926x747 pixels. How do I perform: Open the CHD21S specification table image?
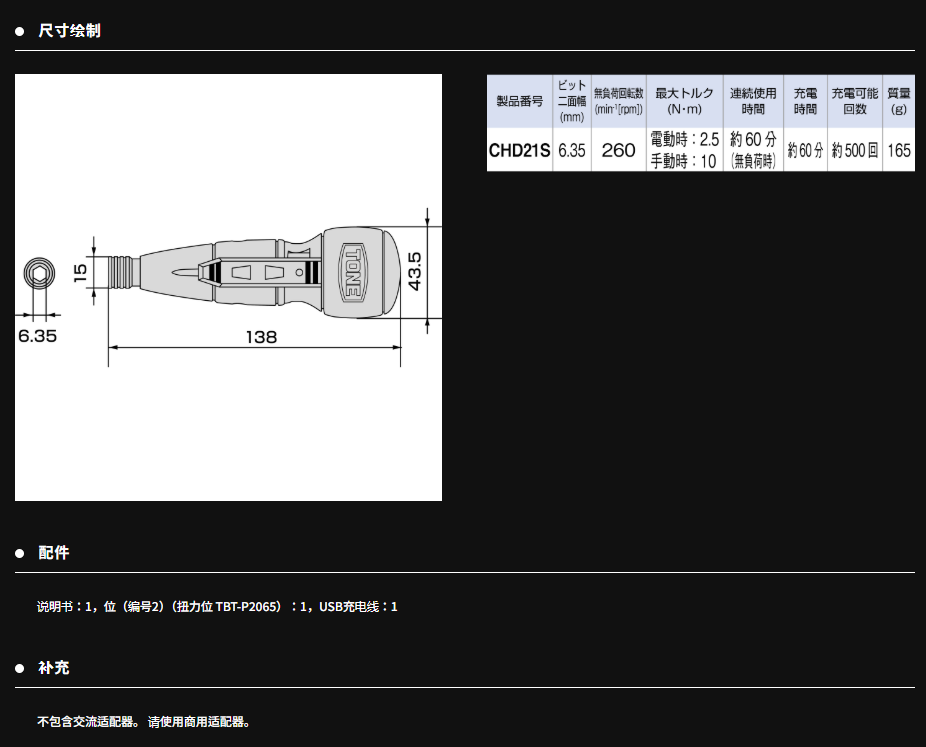tap(700, 123)
